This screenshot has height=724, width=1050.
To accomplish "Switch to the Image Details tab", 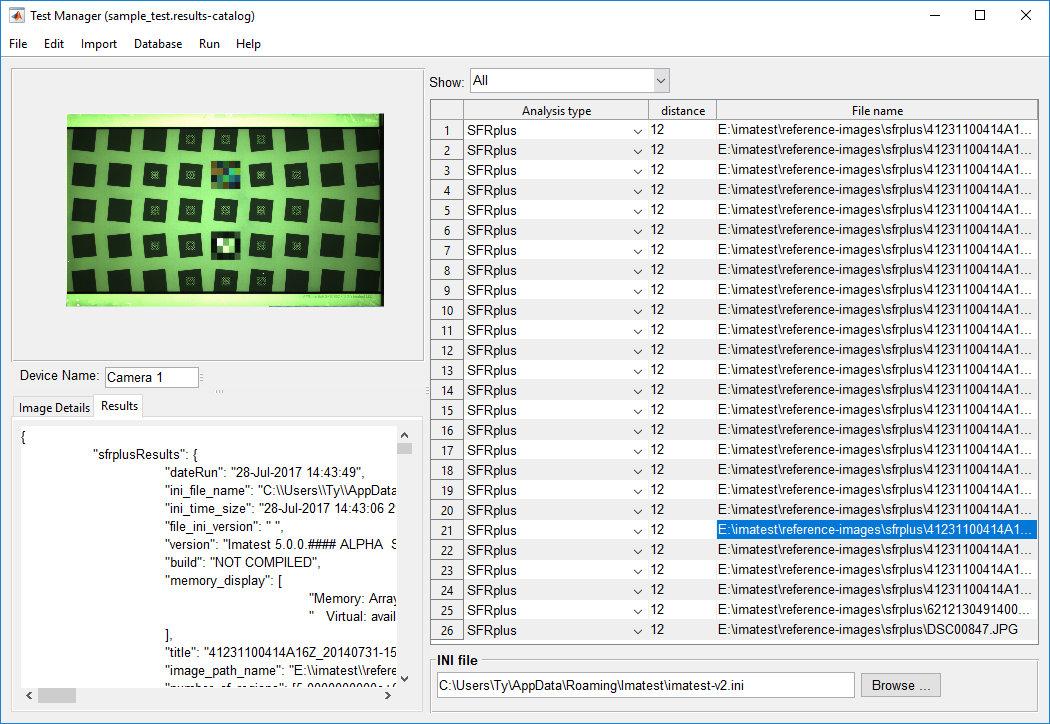I will 54,407.
